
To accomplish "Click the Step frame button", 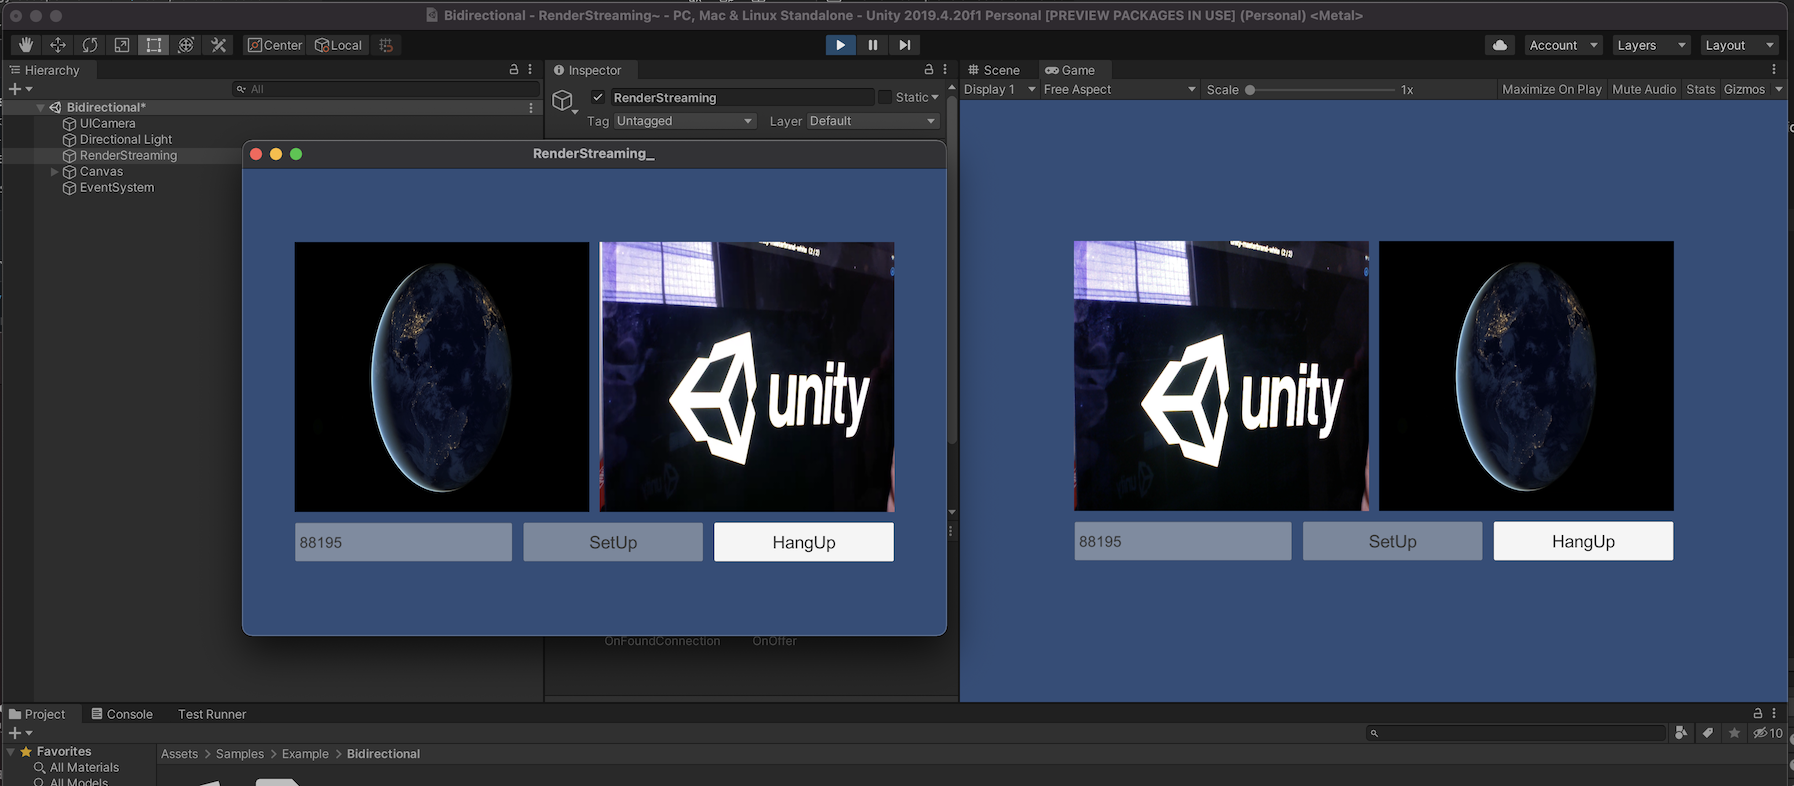I will pyautogui.click(x=904, y=45).
